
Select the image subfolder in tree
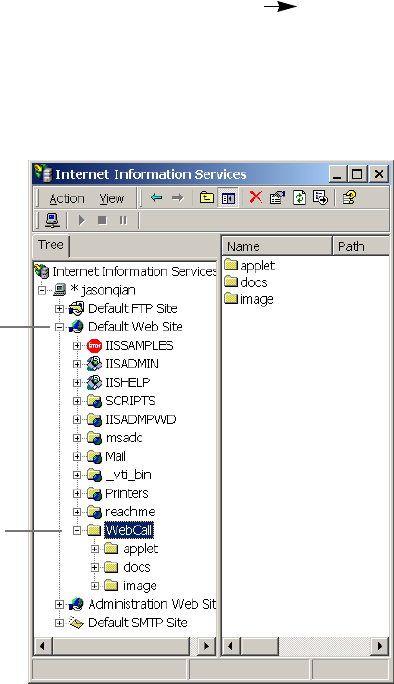click(140, 586)
